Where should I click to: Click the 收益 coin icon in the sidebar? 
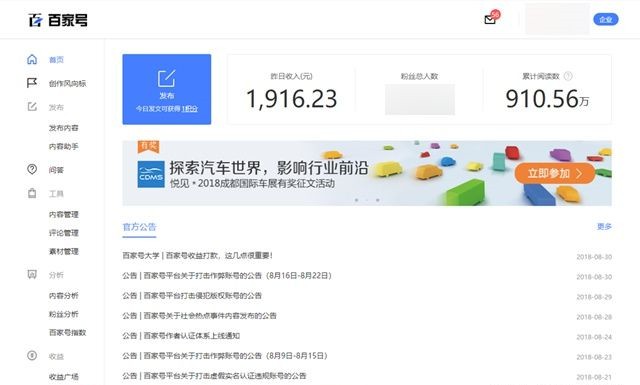pyautogui.click(x=32, y=356)
